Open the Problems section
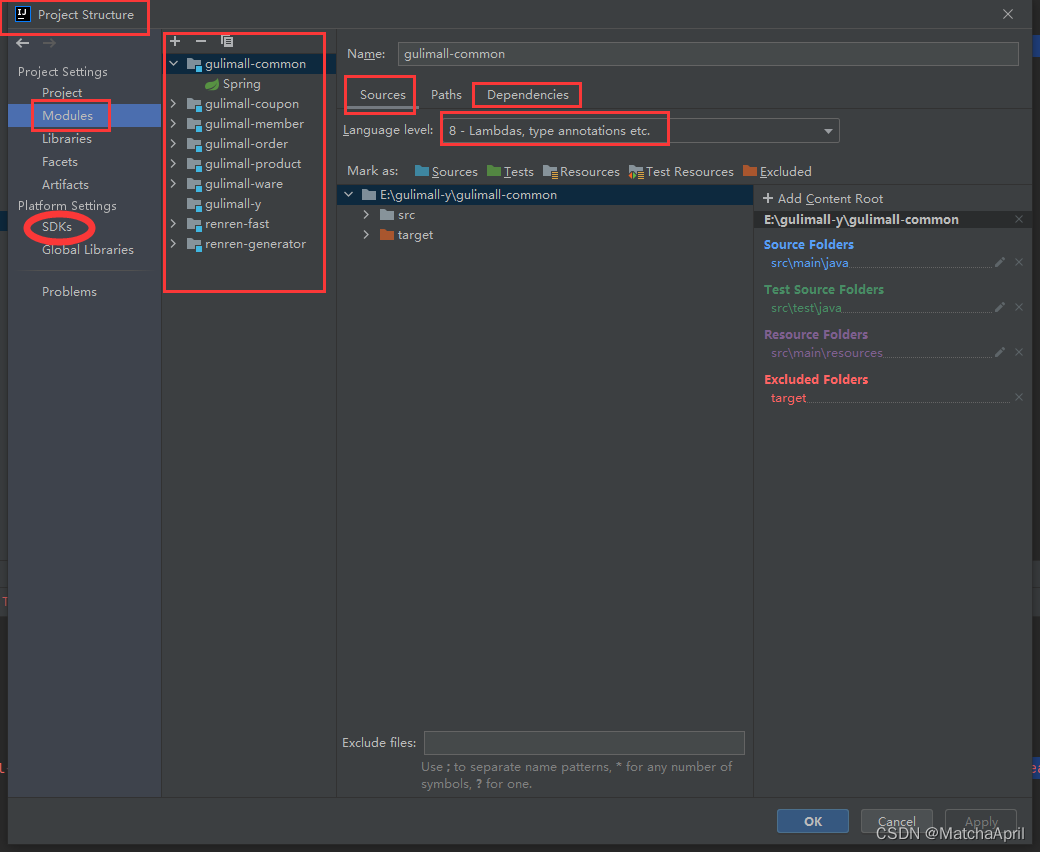Screen dimensions: 1040x852 pos(69,291)
